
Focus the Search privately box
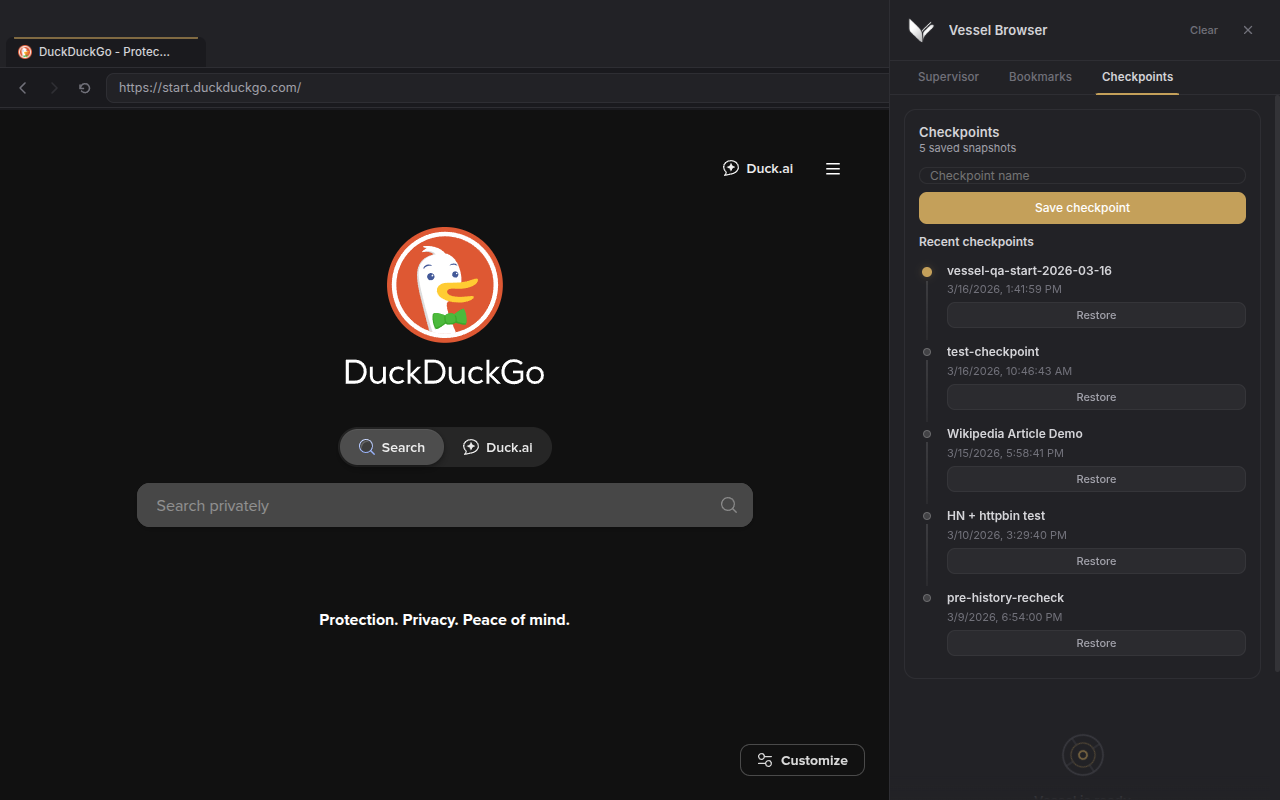[x=445, y=505]
